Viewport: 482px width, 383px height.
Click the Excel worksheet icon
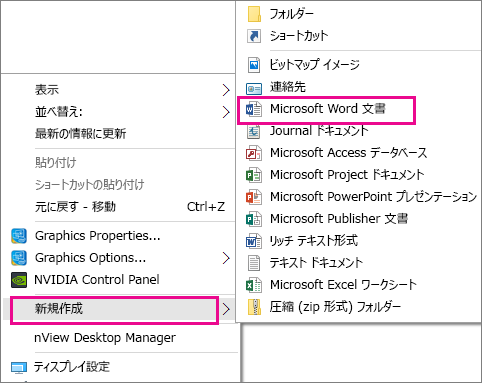[x=254, y=285]
